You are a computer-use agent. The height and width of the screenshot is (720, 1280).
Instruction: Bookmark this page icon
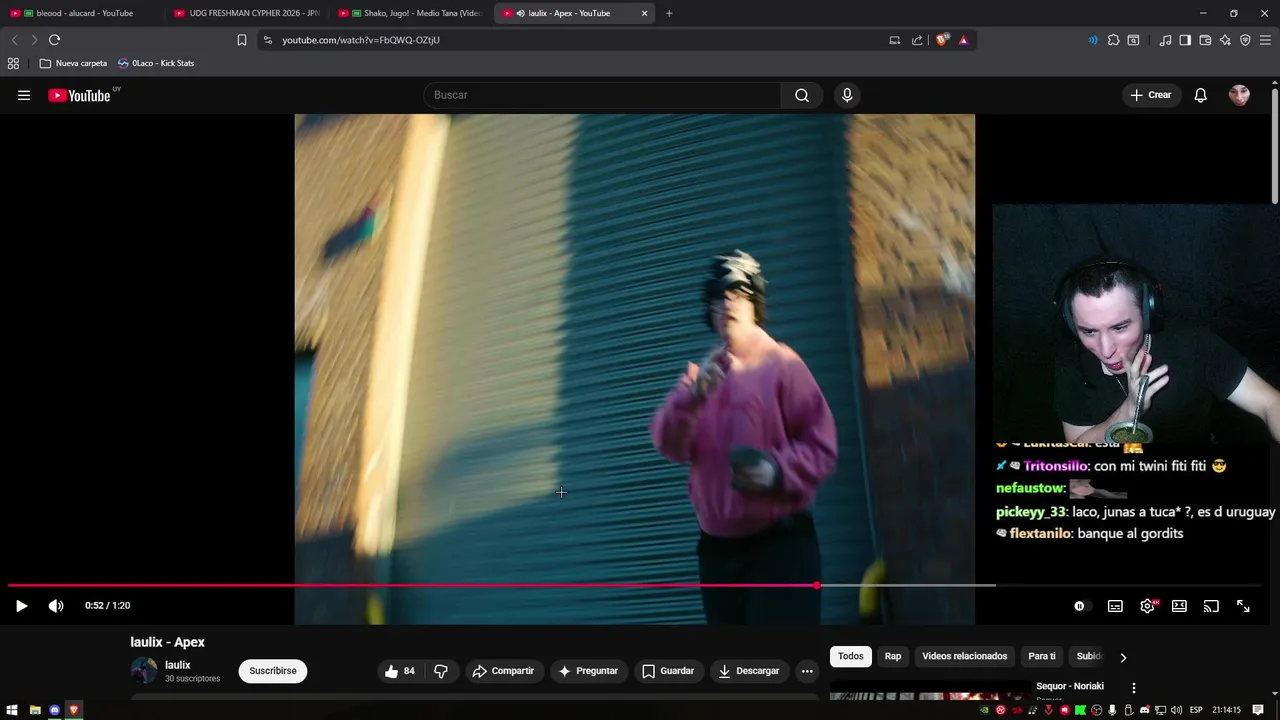pos(242,40)
